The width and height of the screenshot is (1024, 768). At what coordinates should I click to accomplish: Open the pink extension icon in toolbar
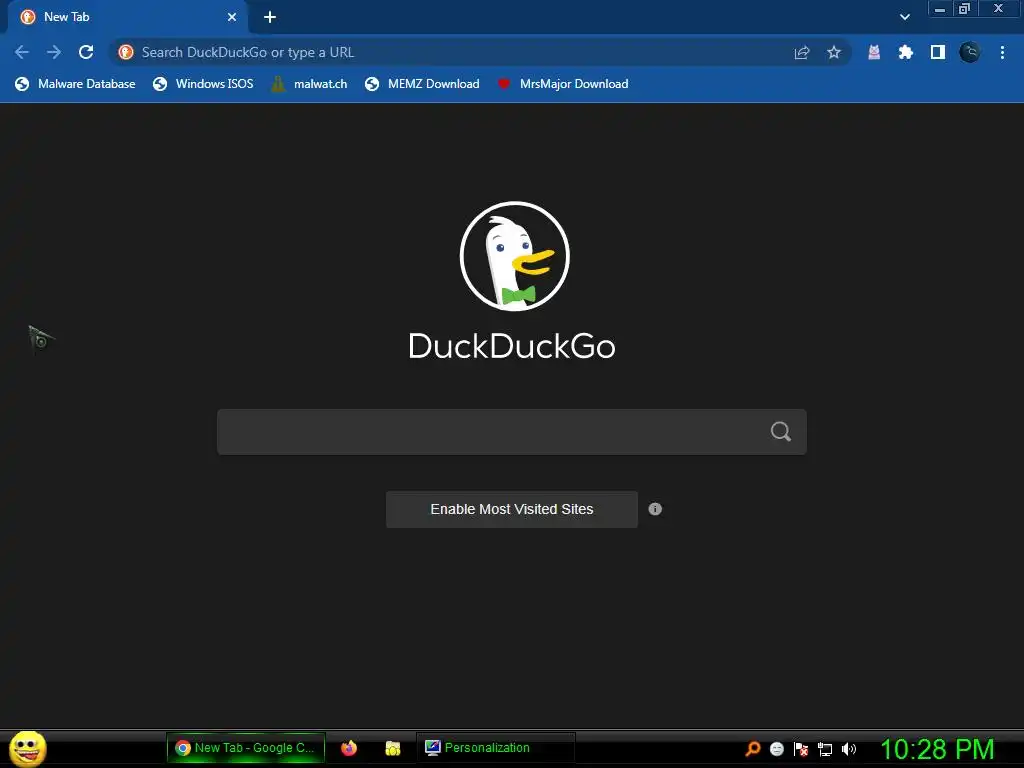pos(873,52)
